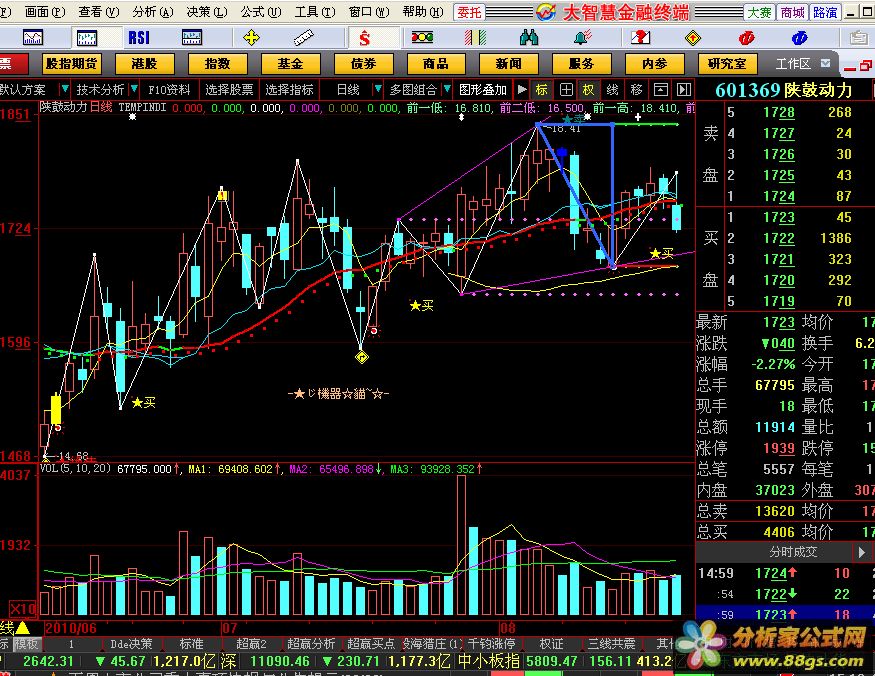Expand the 日线 period dropdown arrow

pyautogui.click(x=378, y=89)
